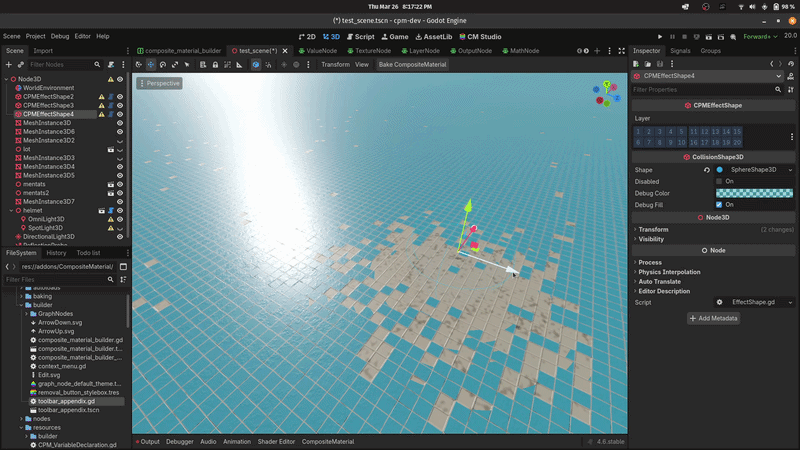Switch to the Script workspace
The width and height of the screenshot is (800, 450).
tap(359, 36)
